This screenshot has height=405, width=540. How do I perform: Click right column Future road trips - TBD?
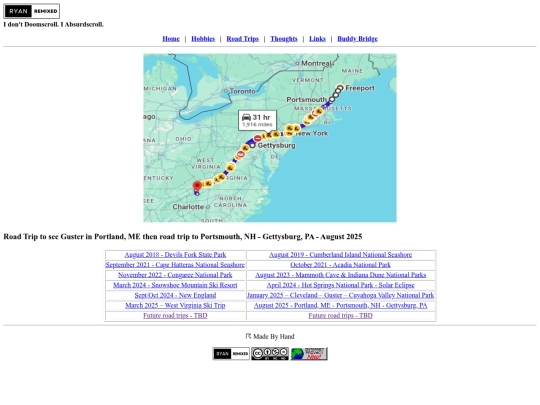point(340,315)
